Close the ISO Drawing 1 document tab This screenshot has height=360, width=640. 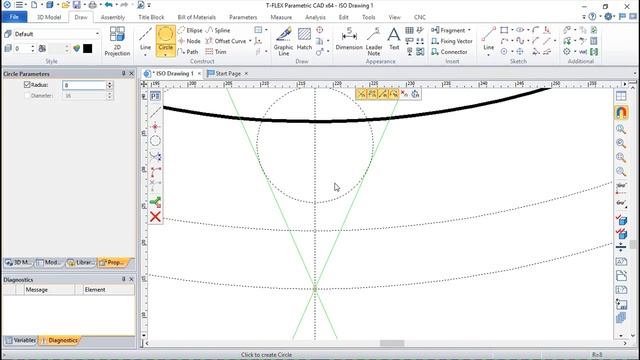pyautogui.click(x=199, y=73)
